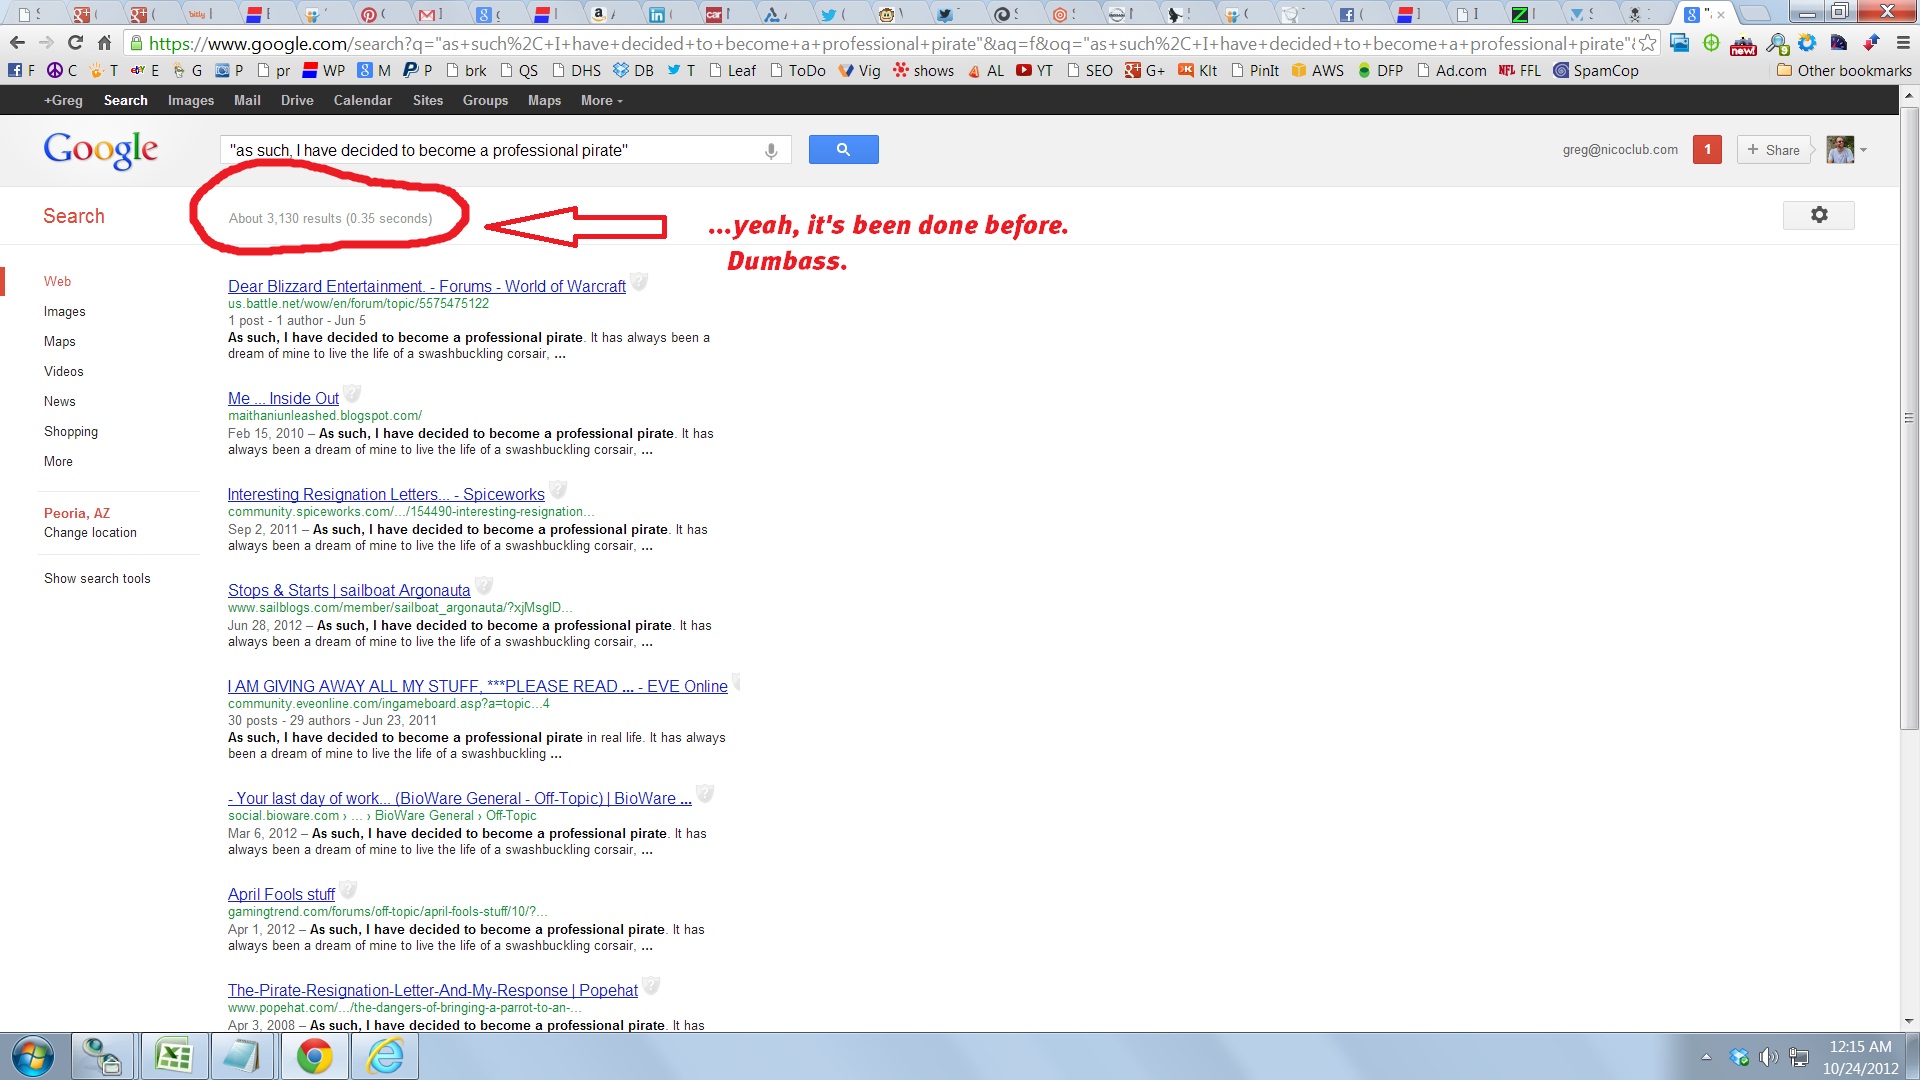This screenshot has height=1080, width=1920.
Task: Open the FFL bookmark
Action: [x=1520, y=71]
